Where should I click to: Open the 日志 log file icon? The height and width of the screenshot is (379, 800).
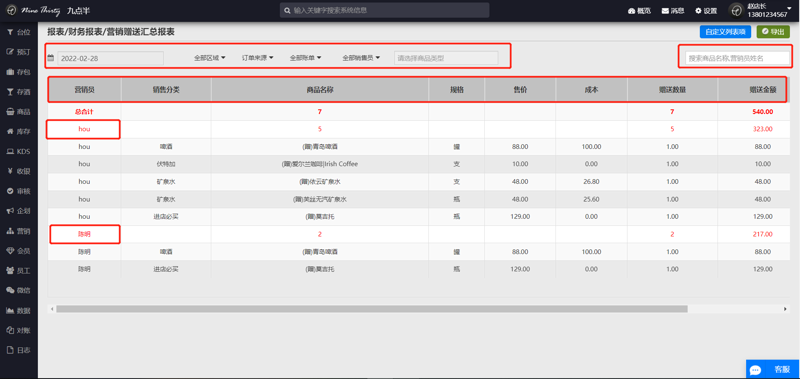pyautogui.click(x=10, y=350)
